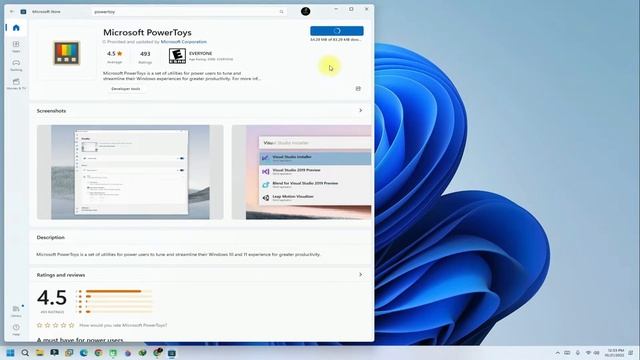The height and width of the screenshot is (360, 640).
Task: Click the "A must have for power users" review
Action: pos(80,340)
